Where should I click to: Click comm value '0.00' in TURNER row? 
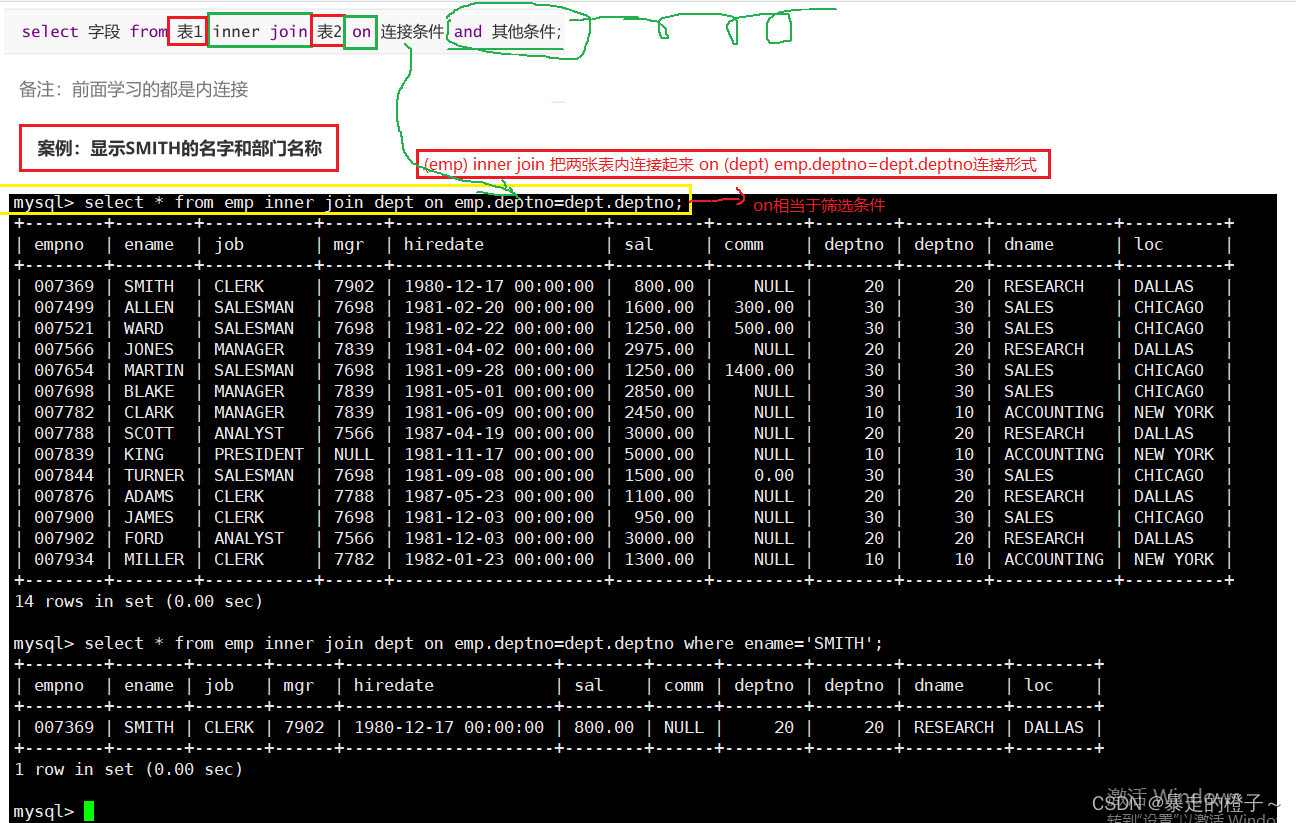pos(774,475)
